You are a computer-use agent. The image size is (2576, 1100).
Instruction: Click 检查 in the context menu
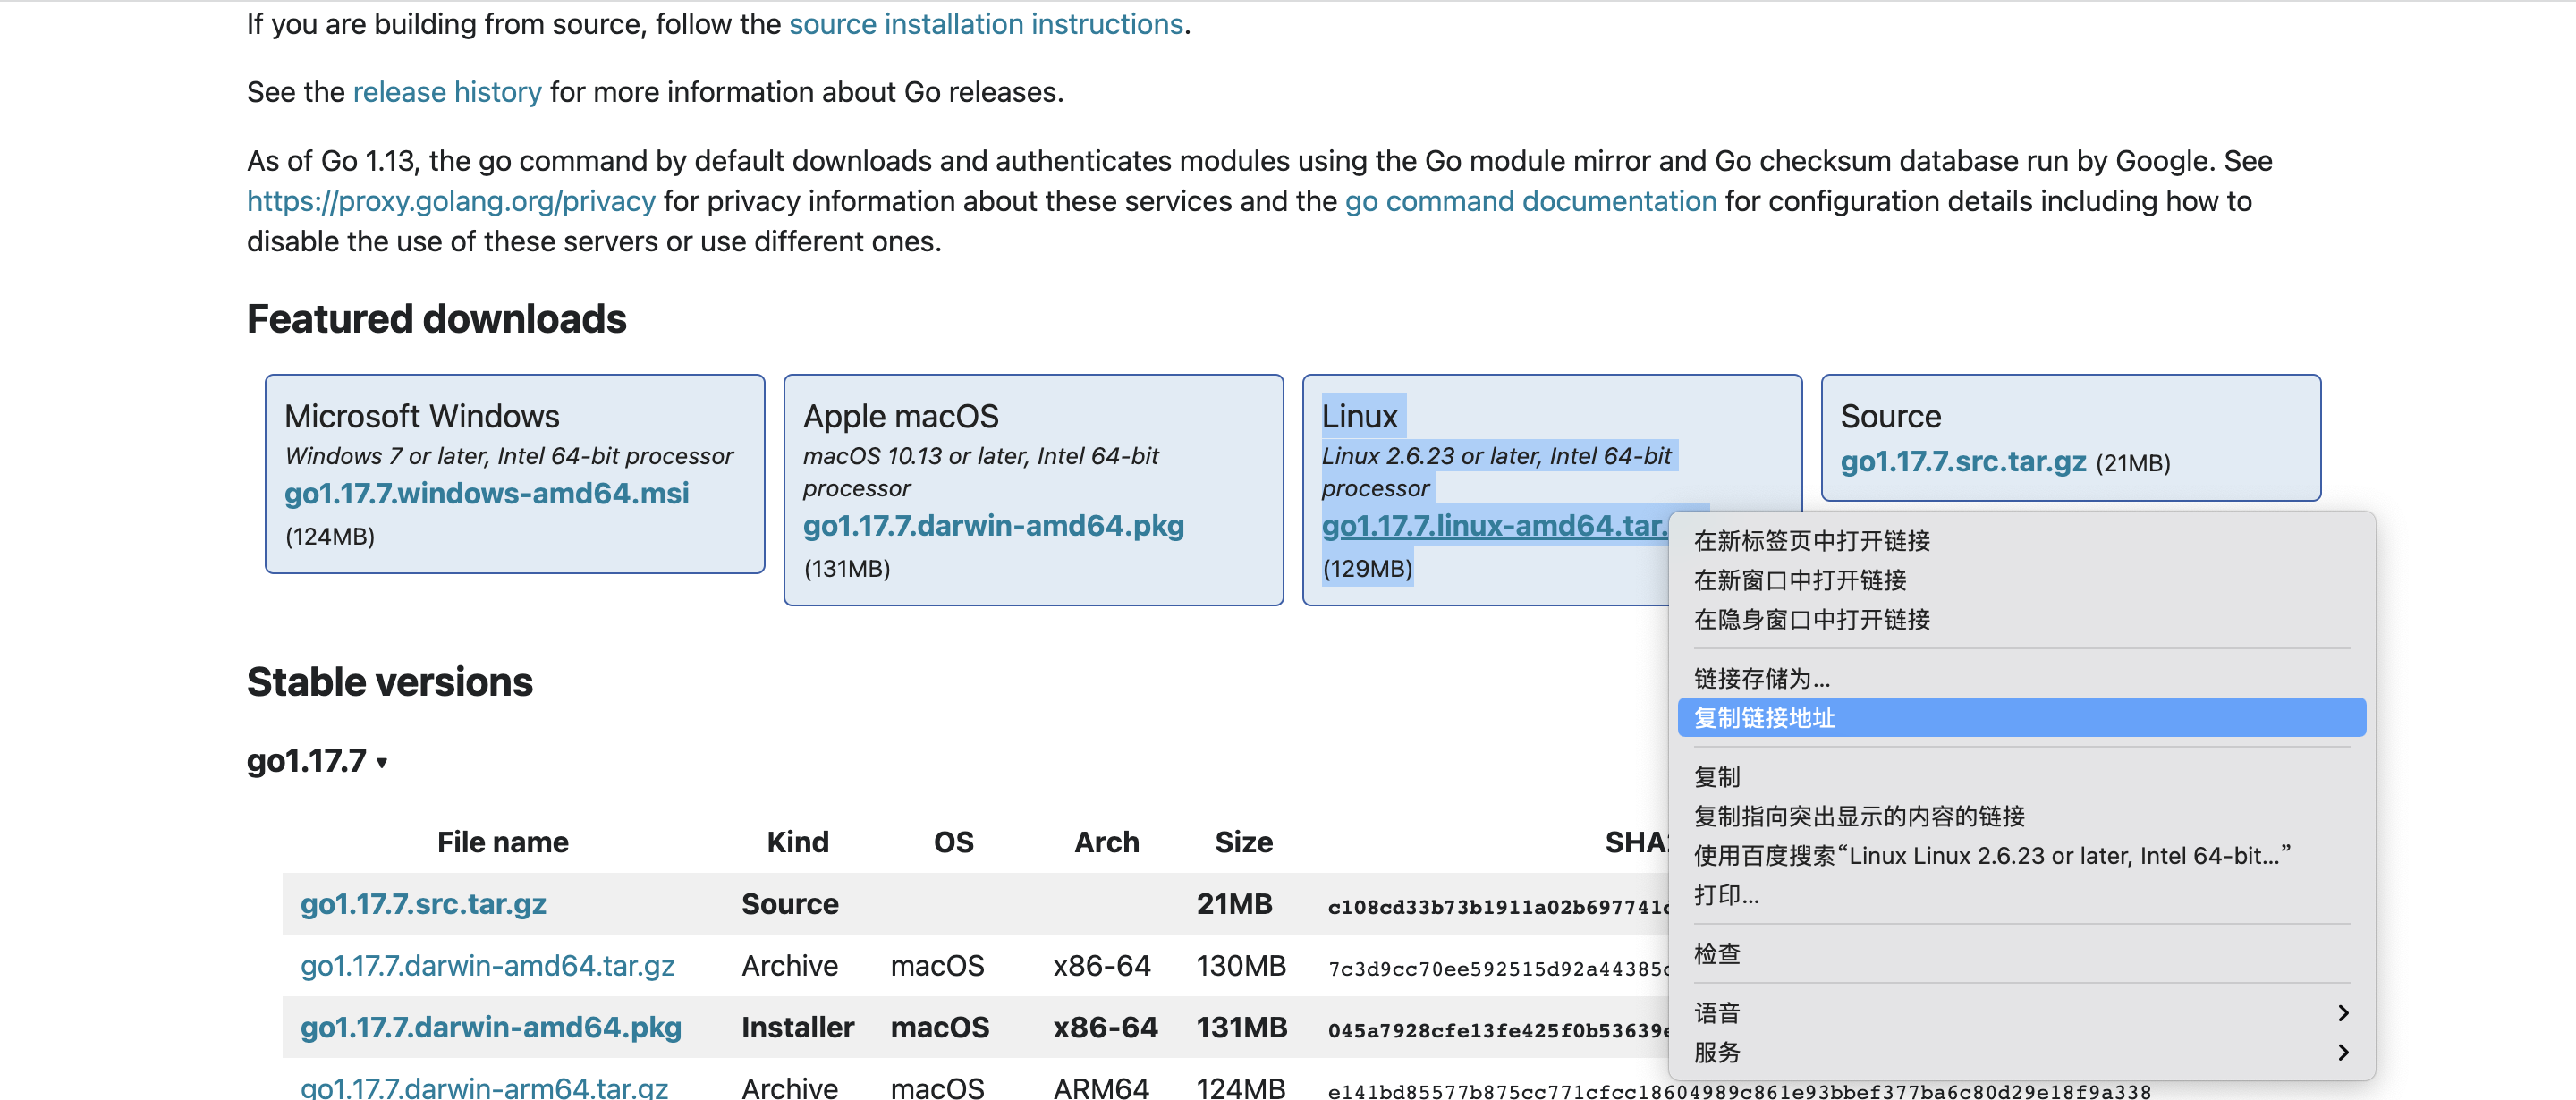click(x=1716, y=954)
